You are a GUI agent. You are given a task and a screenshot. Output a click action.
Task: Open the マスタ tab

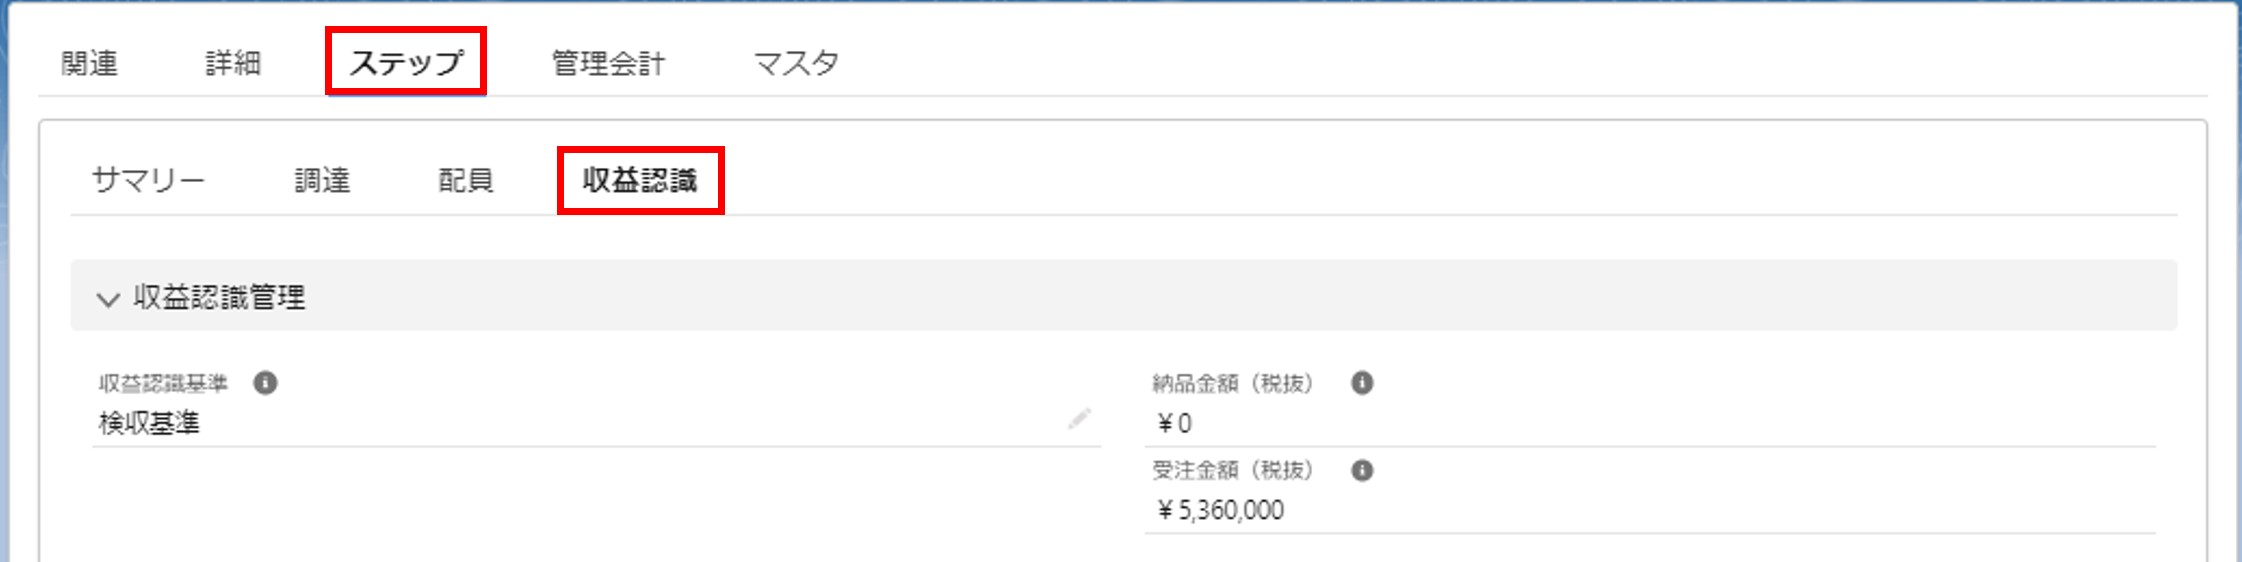(796, 64)
